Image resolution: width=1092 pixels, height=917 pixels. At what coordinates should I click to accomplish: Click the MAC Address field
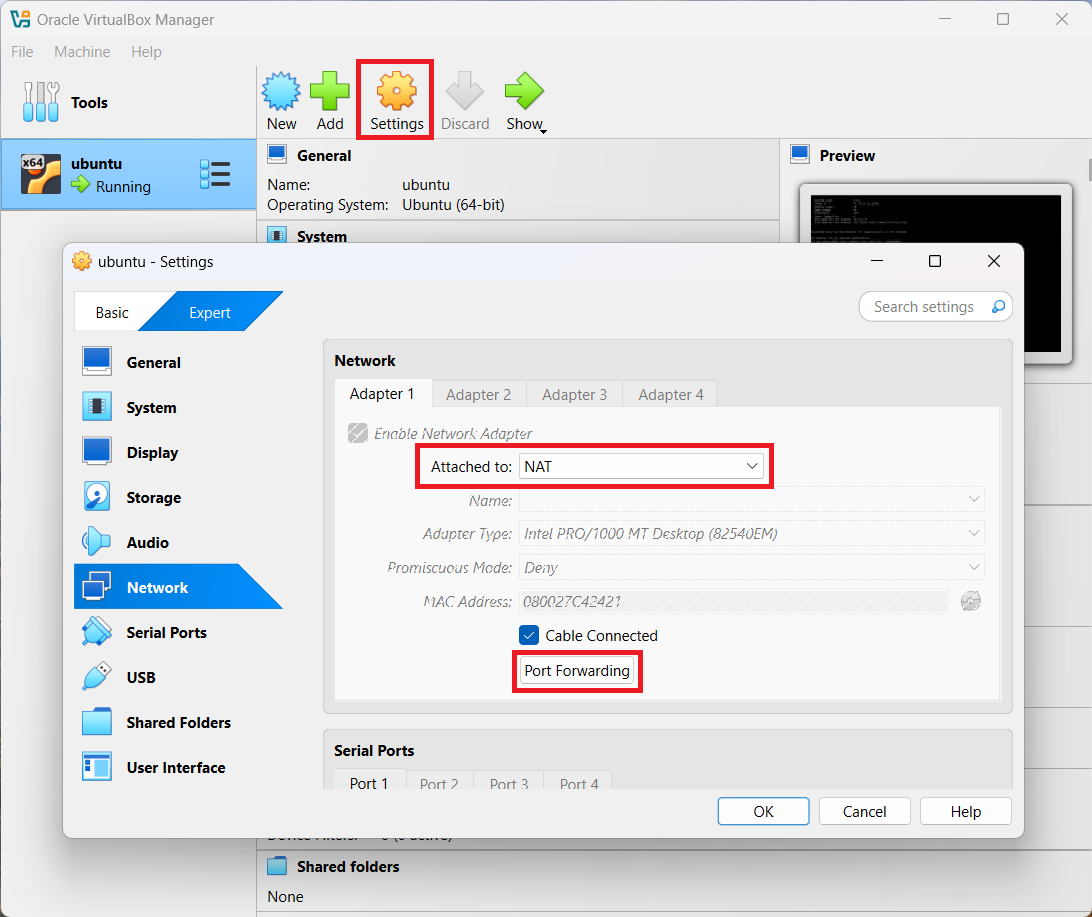[734, 602]
